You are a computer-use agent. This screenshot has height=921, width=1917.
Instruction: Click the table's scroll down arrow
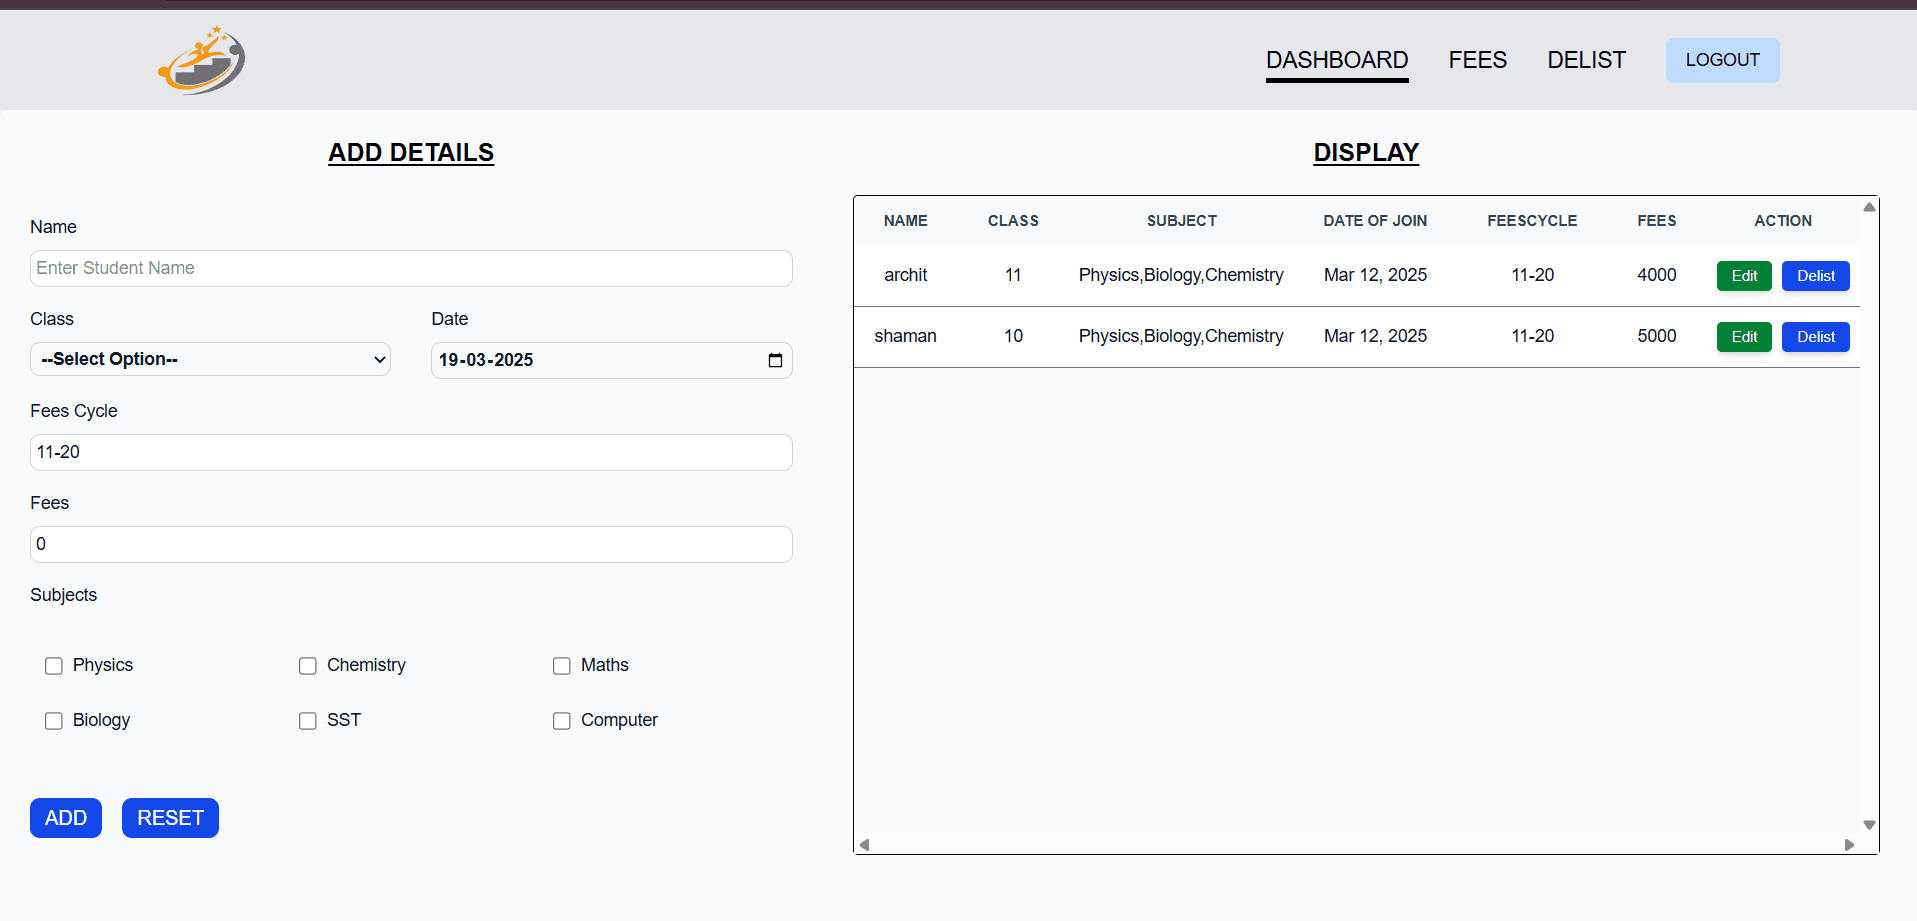(1869, 825)
